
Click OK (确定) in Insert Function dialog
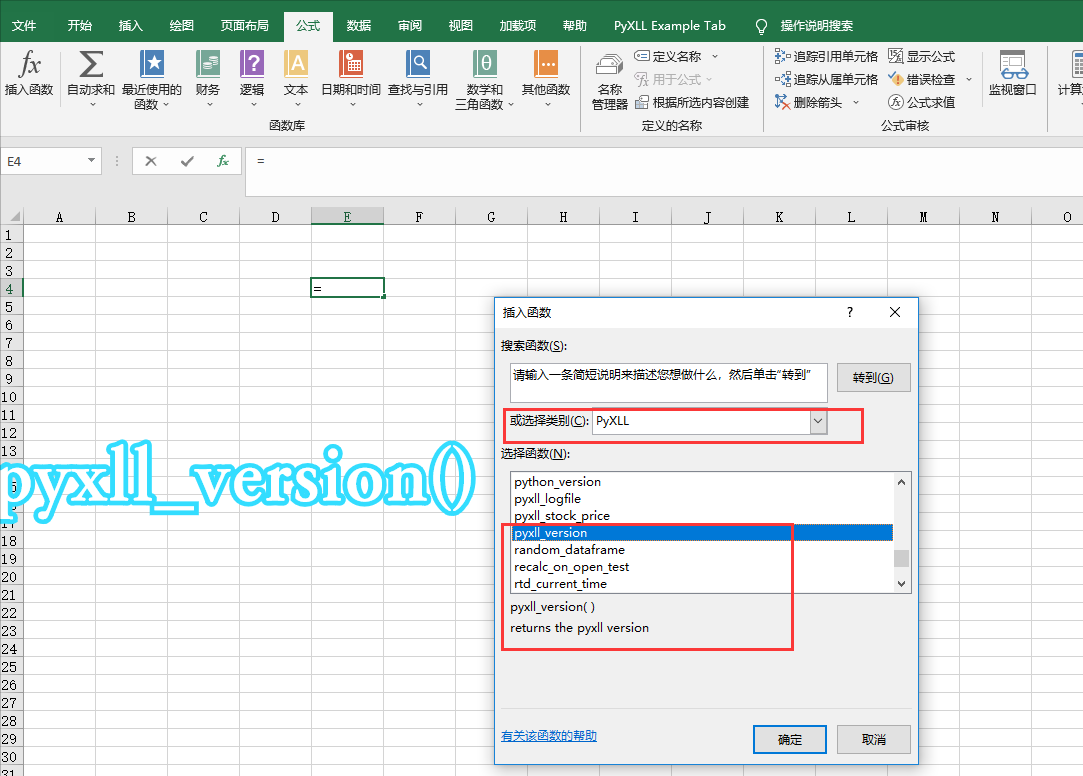[x=789, y=739]
